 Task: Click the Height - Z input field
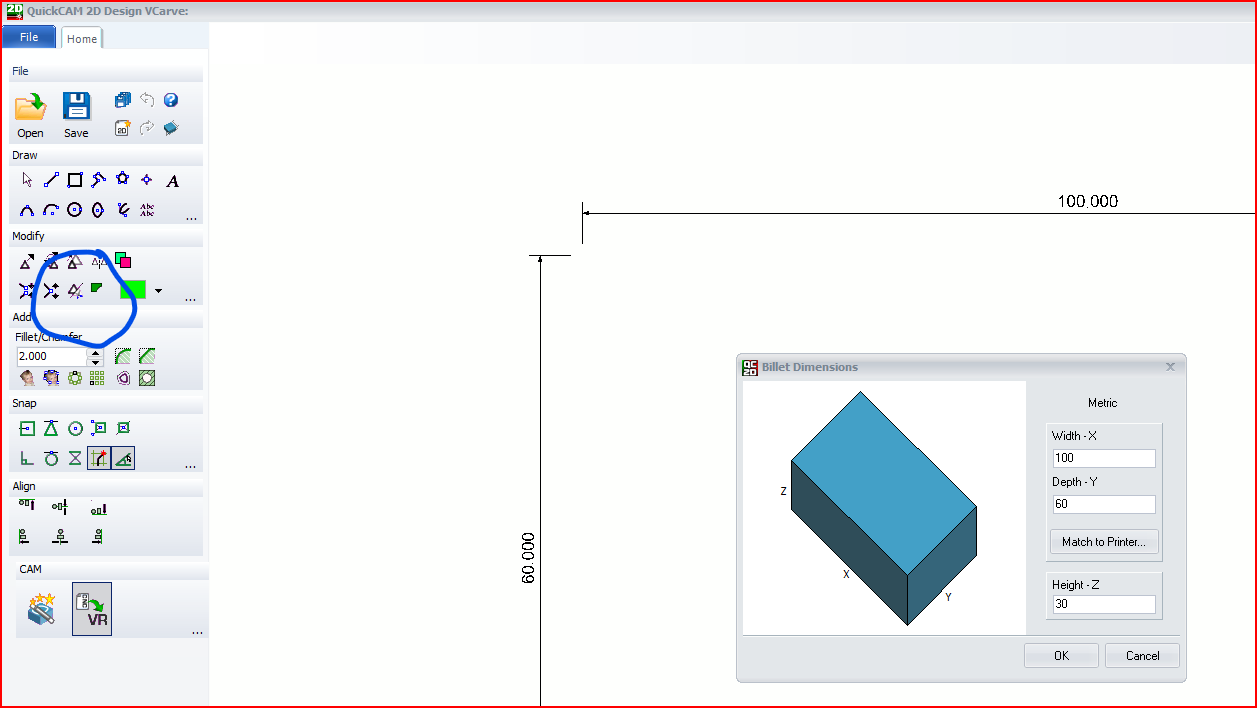tap(1104, 604)
